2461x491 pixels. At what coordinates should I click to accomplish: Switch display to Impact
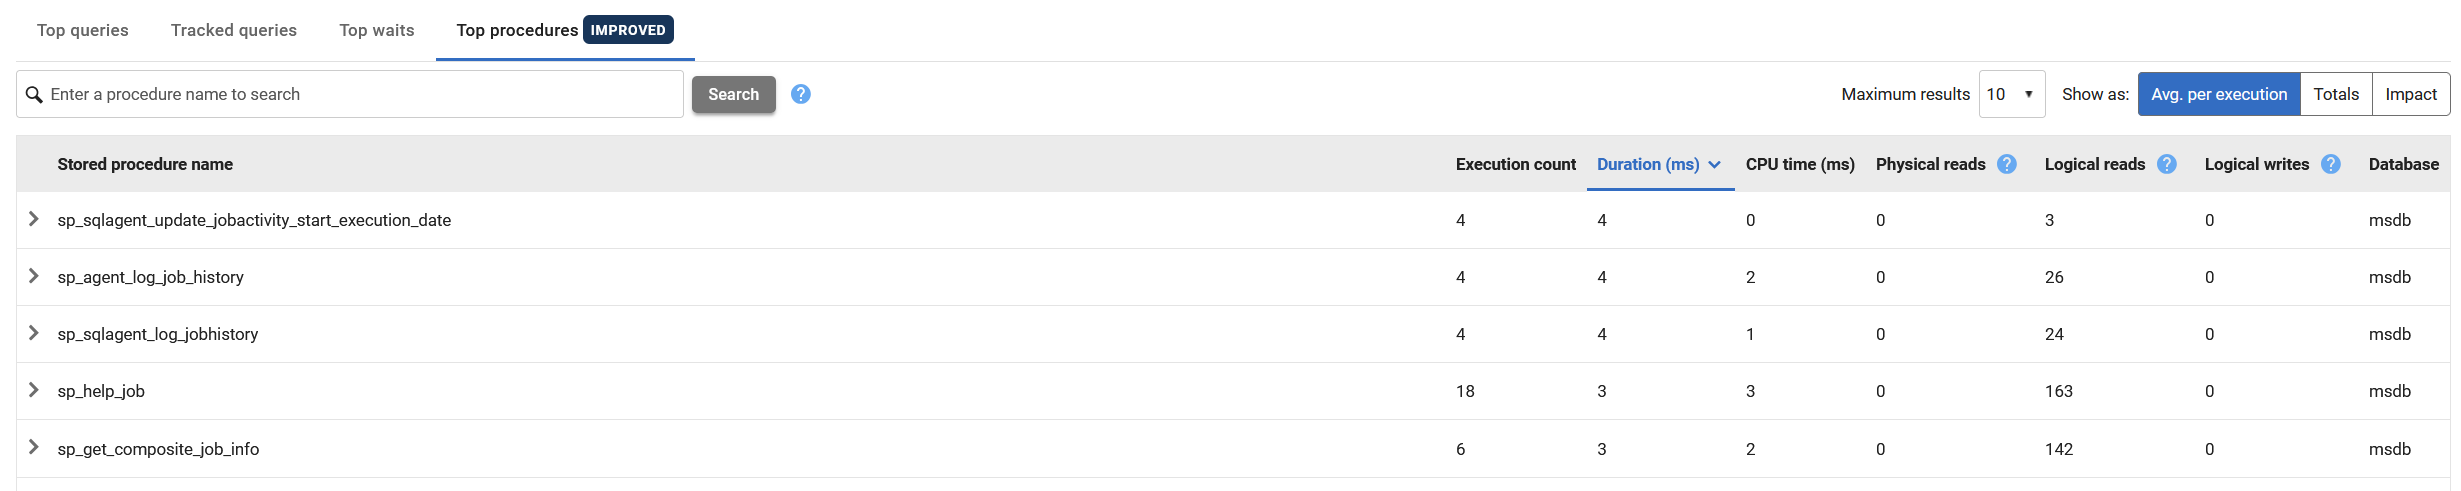coord(2411,94)
